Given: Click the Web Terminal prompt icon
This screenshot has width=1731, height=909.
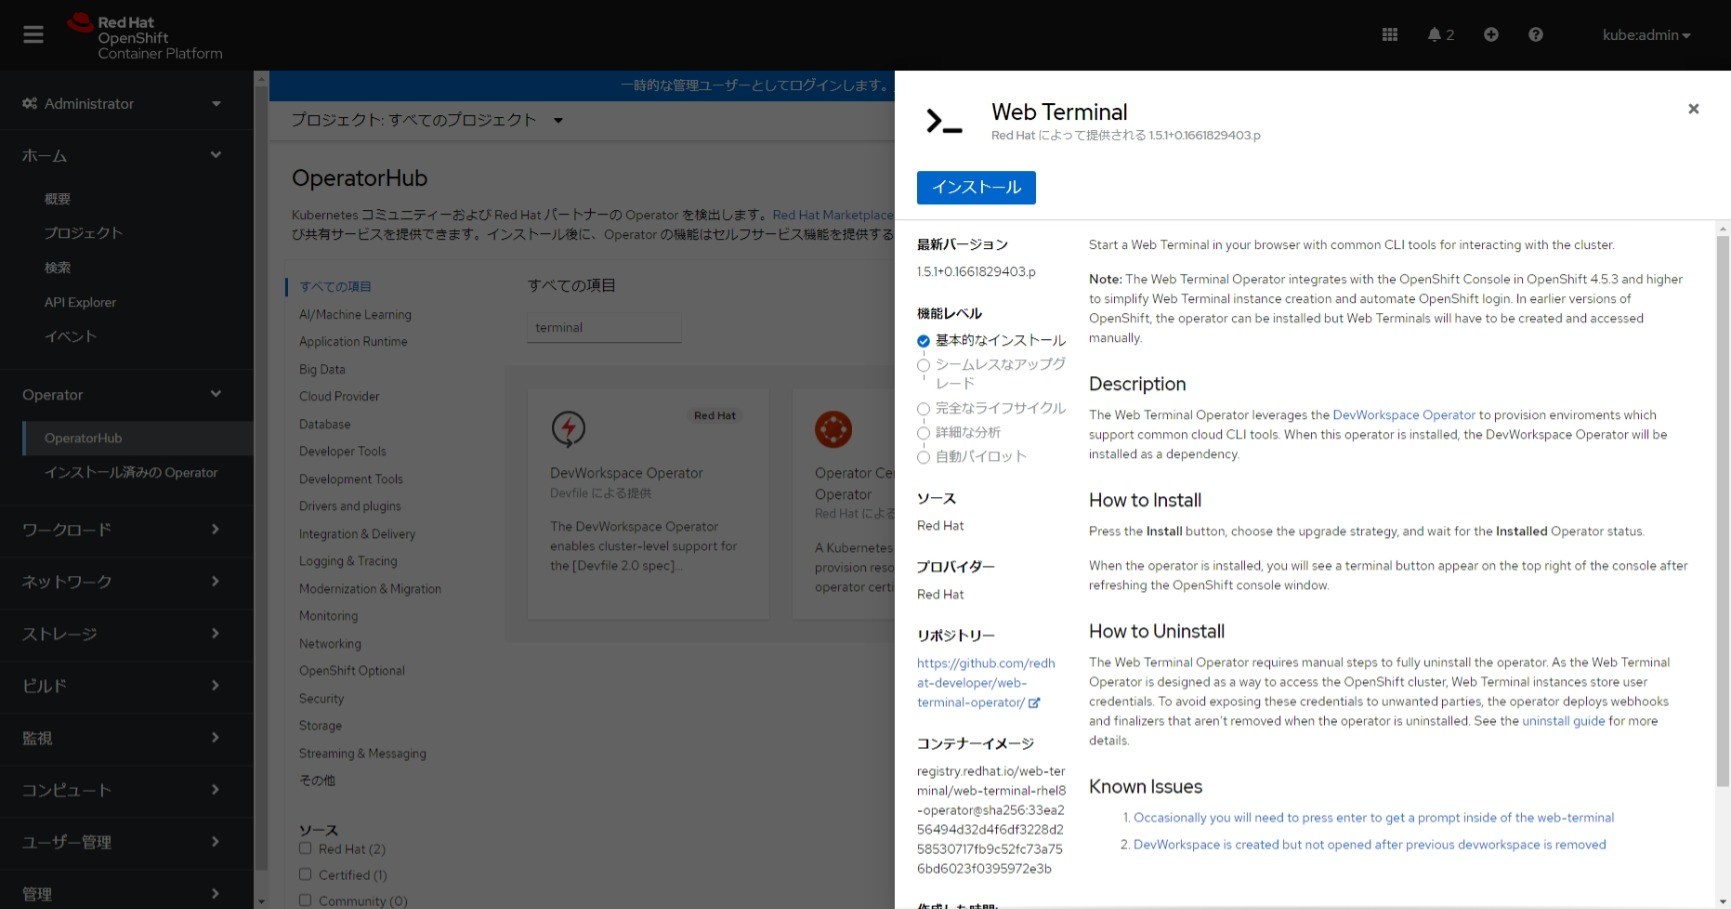Looking at the screenshot, I should 944,122.
